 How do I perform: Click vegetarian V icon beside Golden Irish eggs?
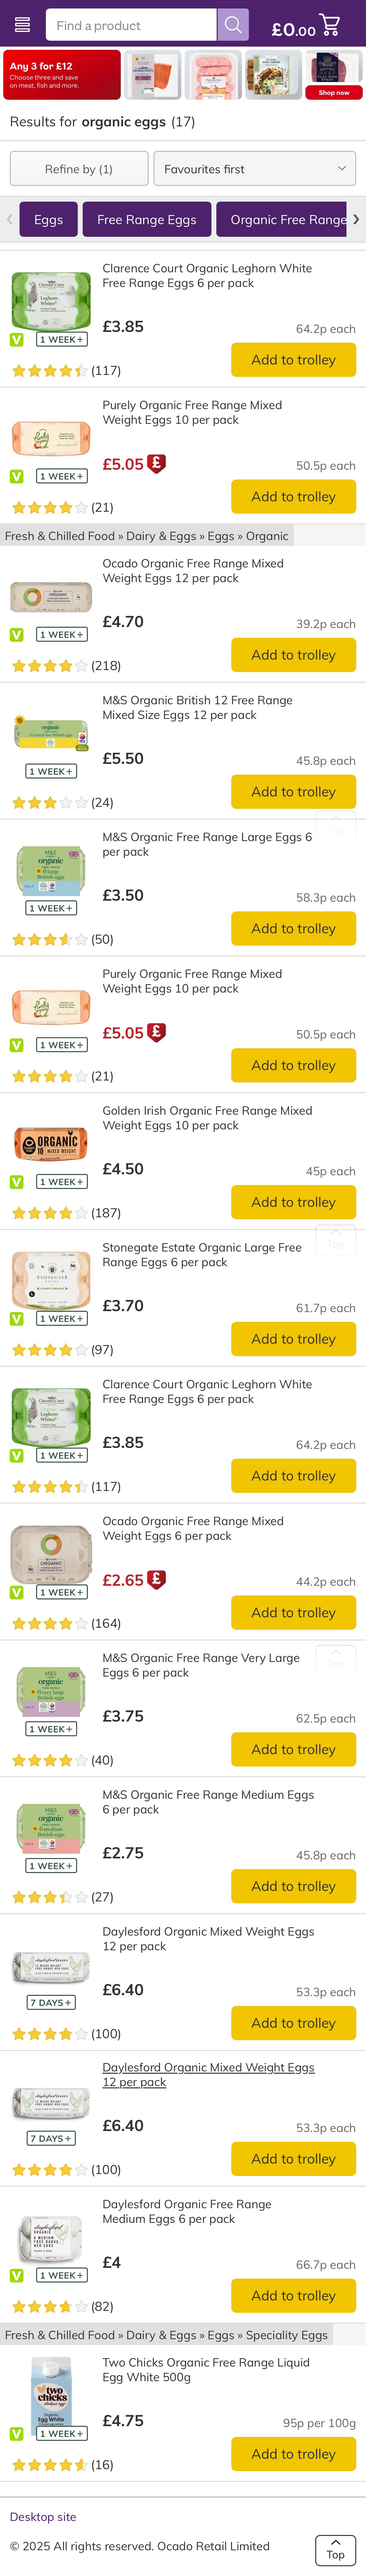(x=16, y=1182)
